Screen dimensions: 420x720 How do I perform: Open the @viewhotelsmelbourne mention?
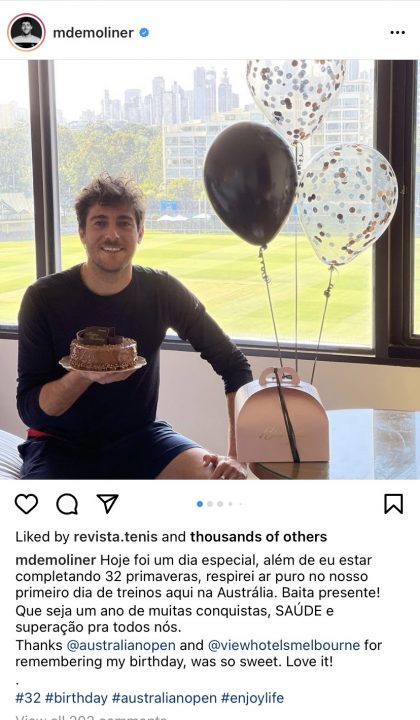(x=284, y=645)
